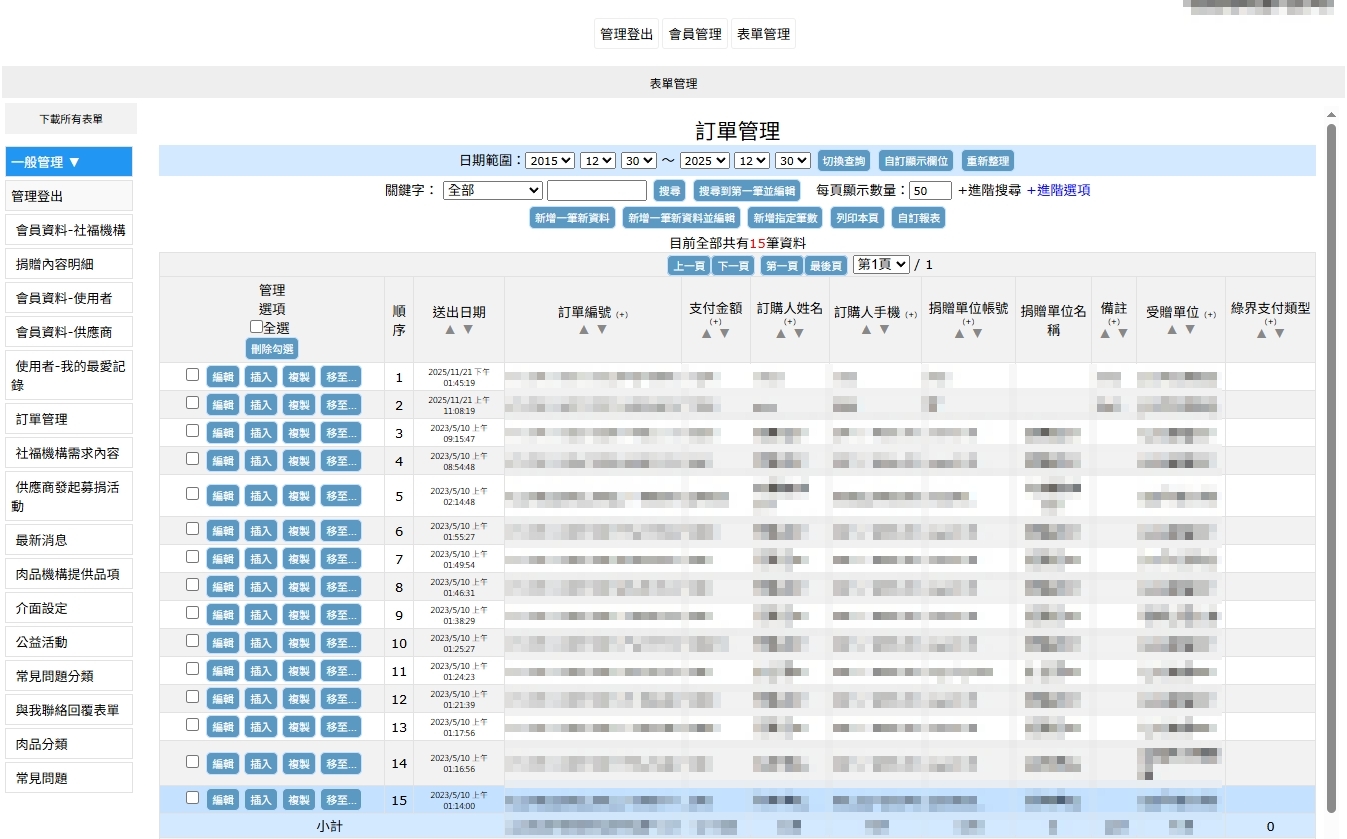Open the start year dropdown showing 2015
Screen dimensions: 1347x839
pos(550,160)
